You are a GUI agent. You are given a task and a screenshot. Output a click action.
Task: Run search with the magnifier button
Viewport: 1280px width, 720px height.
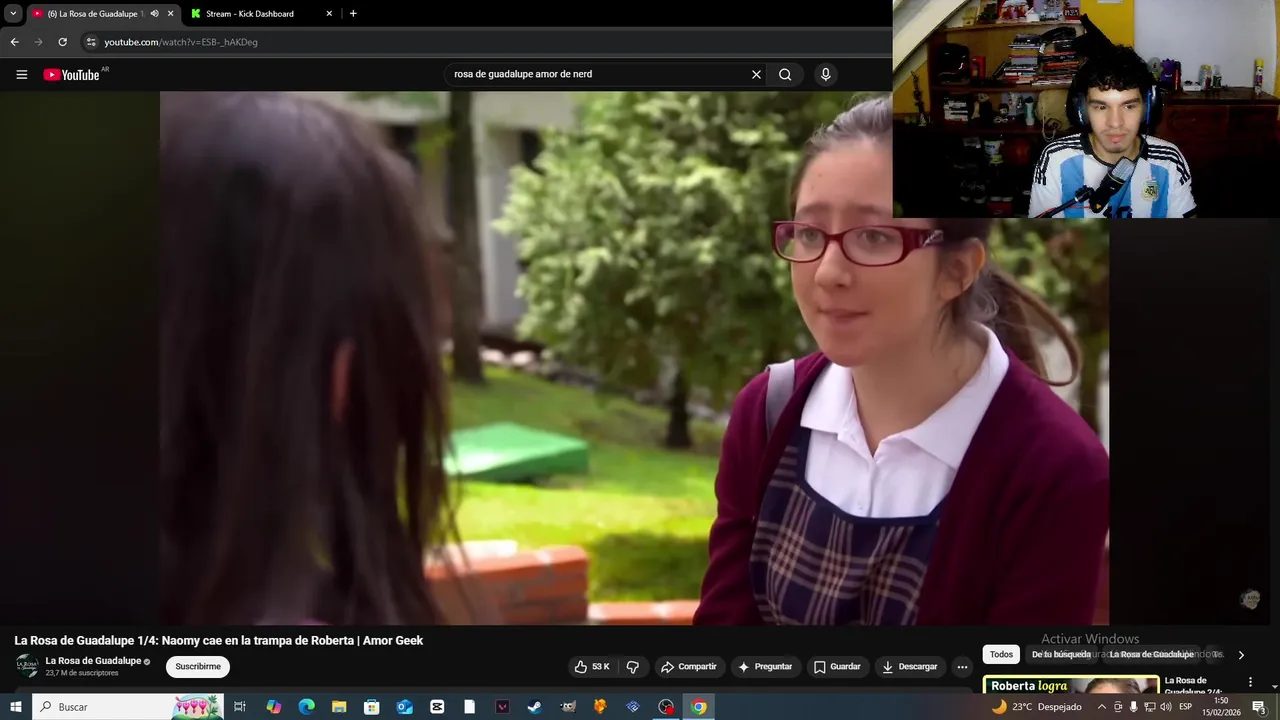click(x=785, y=74)
